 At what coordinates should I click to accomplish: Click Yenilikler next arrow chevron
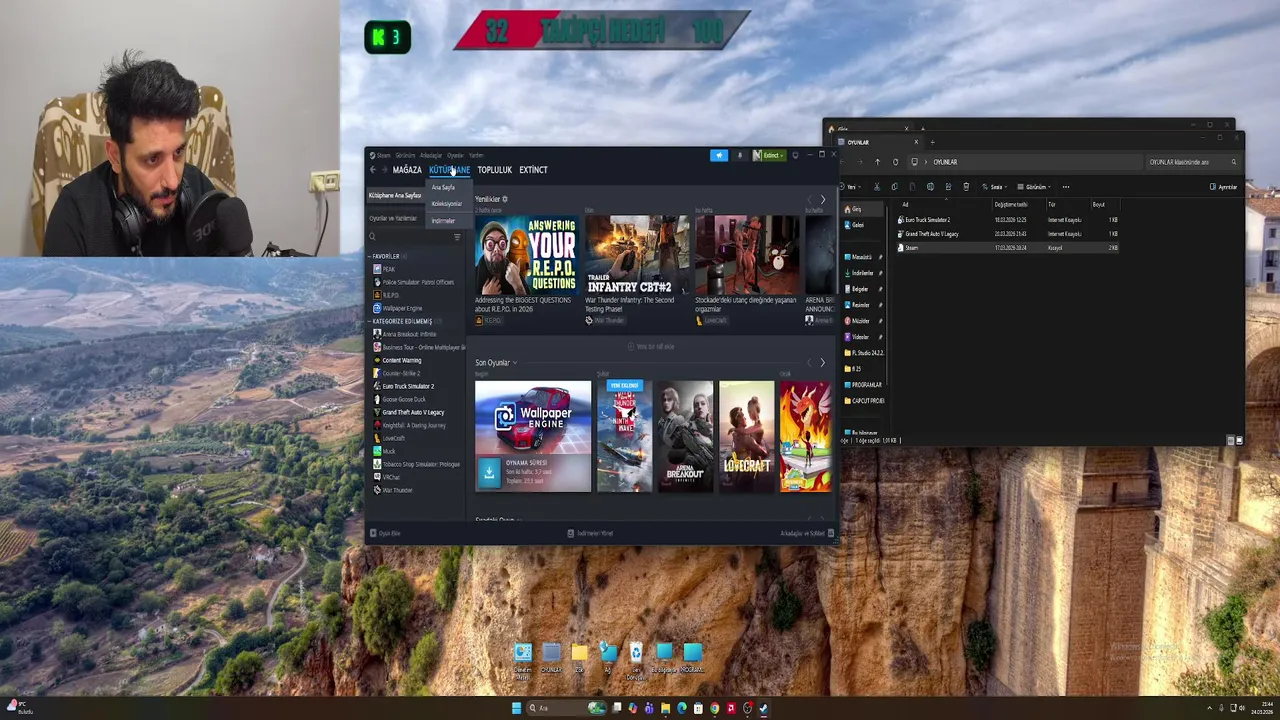pyautogui.click(x=823, y=199)
